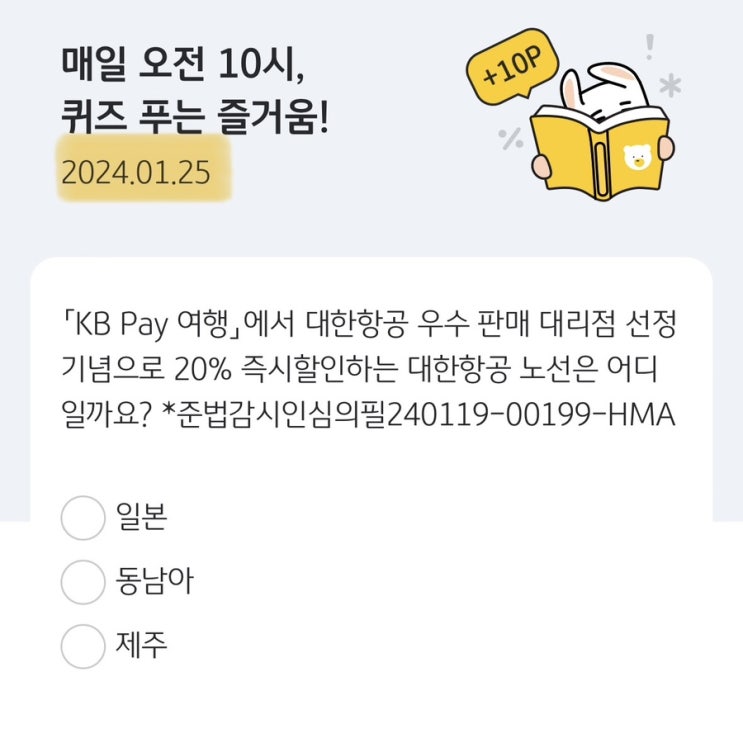Image resolution: width=743 pixels, height=743 pixels.
Task: Choose the 동남아 radio option
Action: click(x=82, y=581)
